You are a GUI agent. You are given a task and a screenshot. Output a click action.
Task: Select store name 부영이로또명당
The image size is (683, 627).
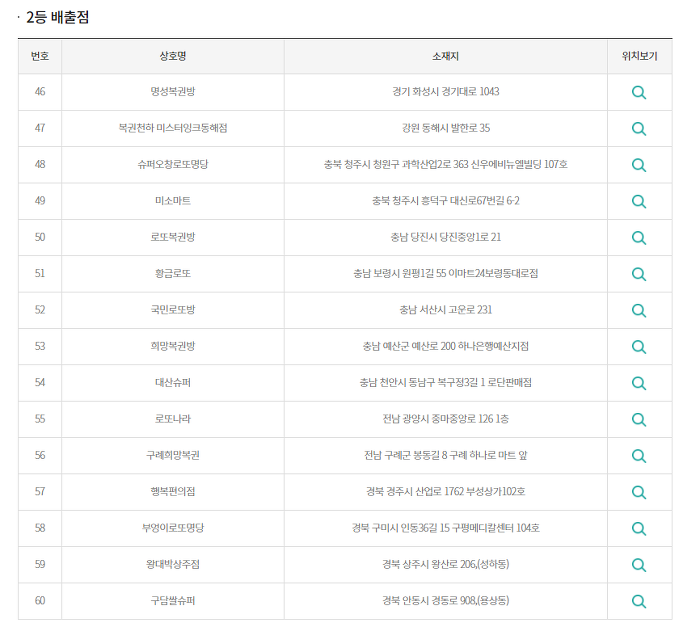(x=173, y=528)
